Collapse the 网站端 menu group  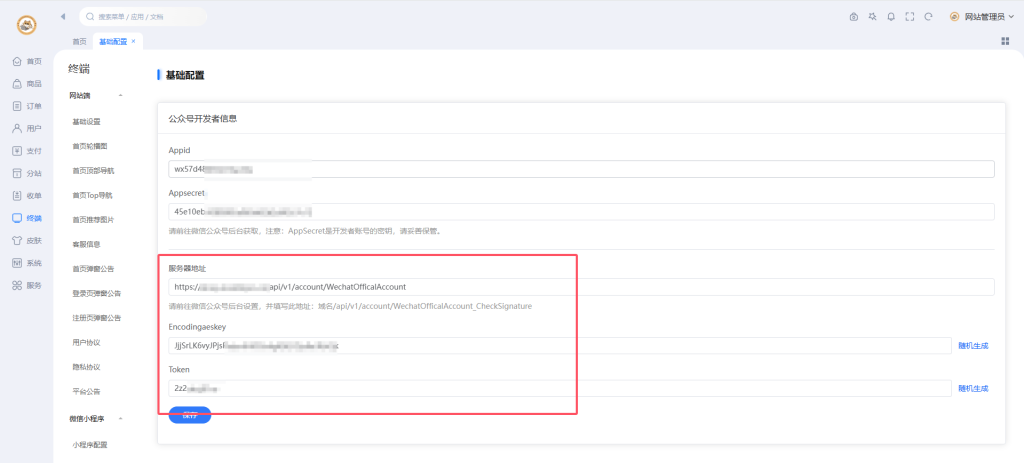[120, 96]
